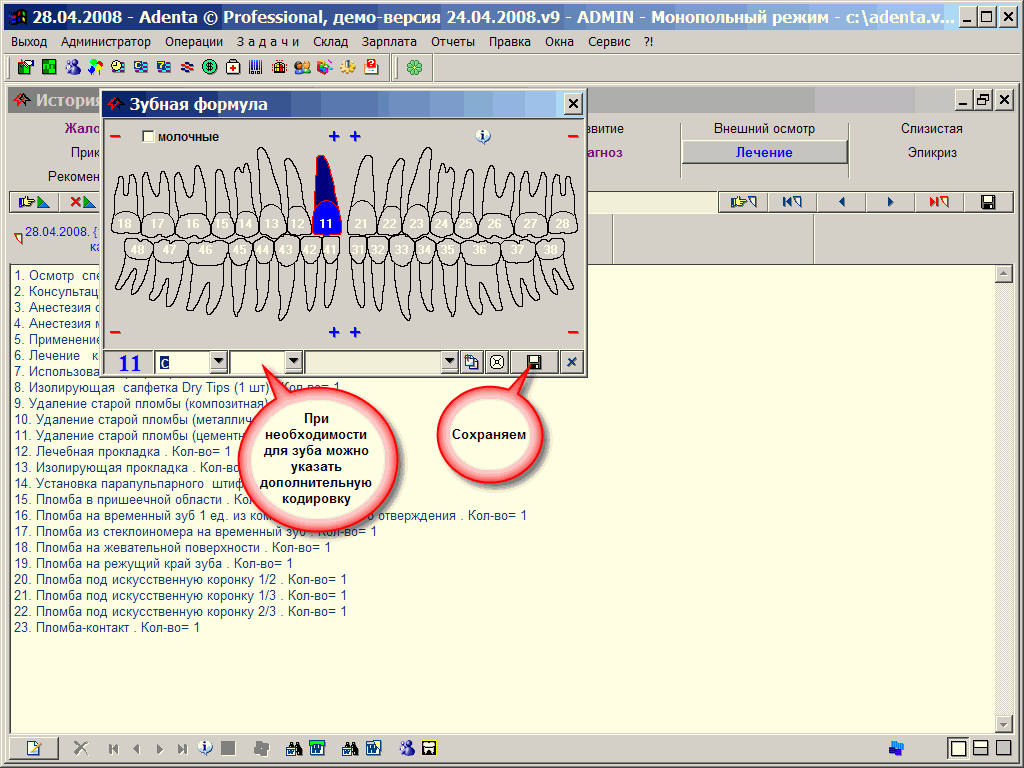Click the green clover icon in the toolbar
Viewport: 1024px width, 768px height.
(414, 67)
